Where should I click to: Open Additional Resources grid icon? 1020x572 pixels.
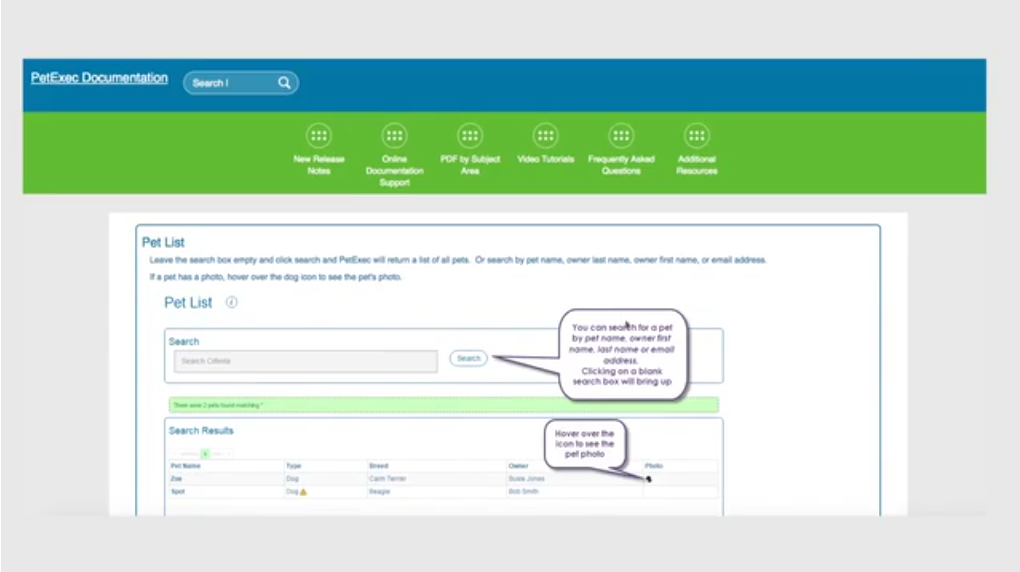(696, 135)
